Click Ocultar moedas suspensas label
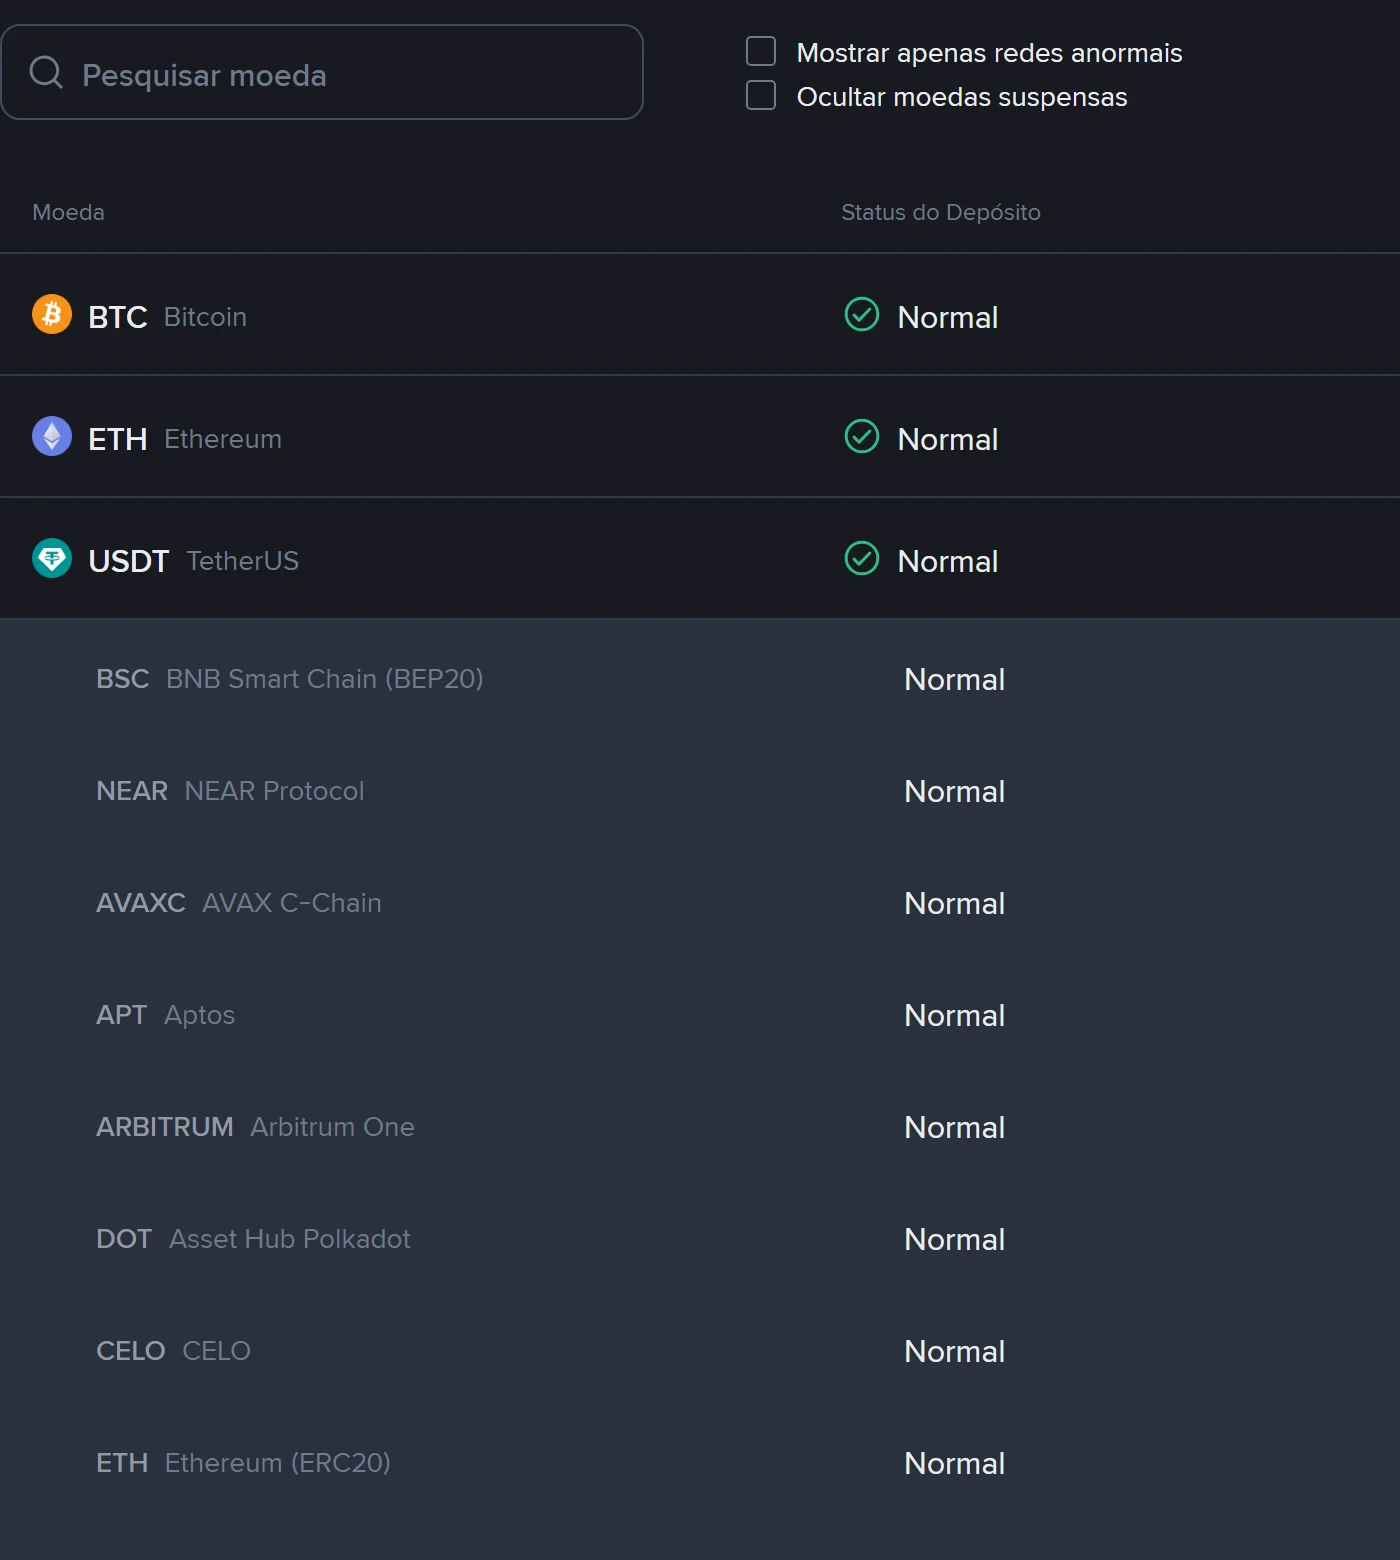The width and height of the screenshot is (1400, 1560). tap(962, 97)
